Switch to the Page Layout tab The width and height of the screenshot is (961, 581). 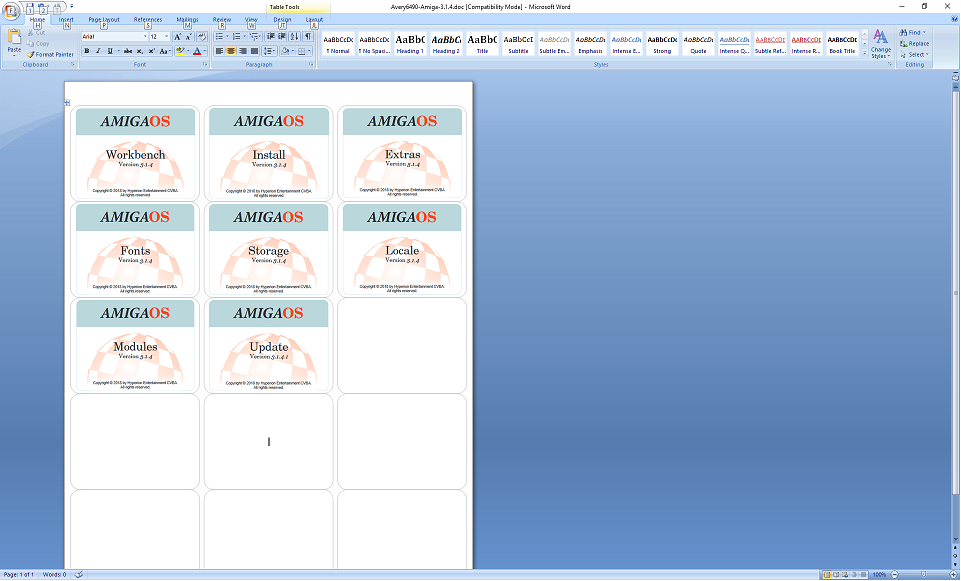click(x=103, y=19)
